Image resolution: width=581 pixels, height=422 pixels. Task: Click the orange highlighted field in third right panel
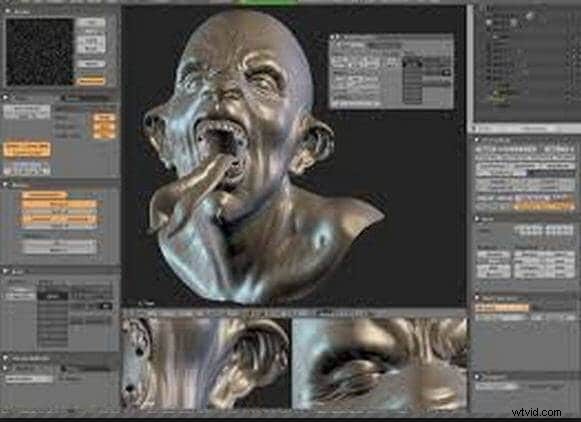[x=502, y=308]
